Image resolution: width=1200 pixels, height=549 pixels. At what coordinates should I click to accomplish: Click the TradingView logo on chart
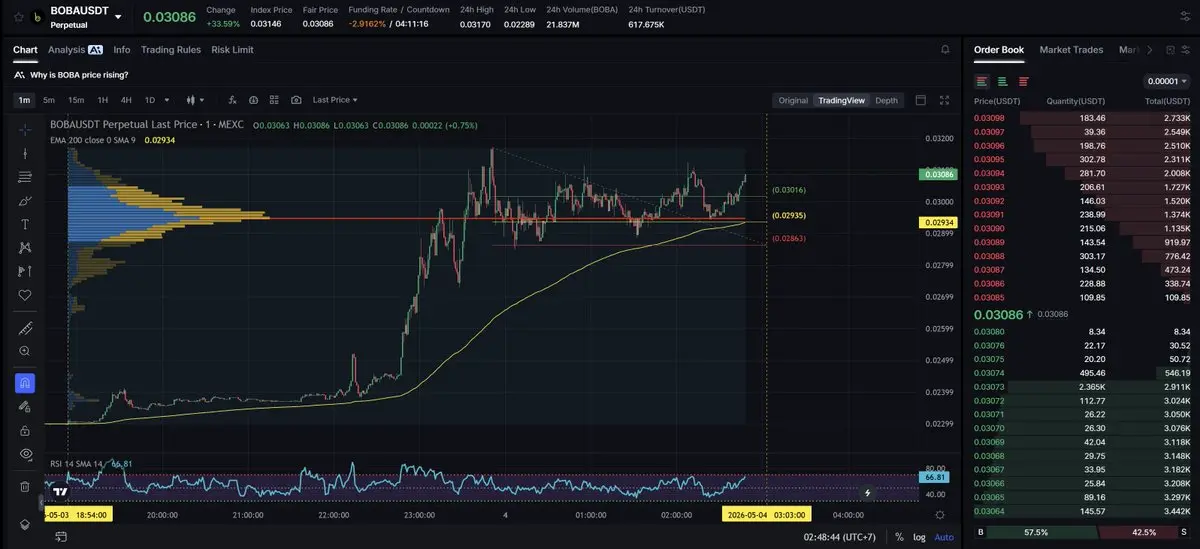click(x=60, y=491)
